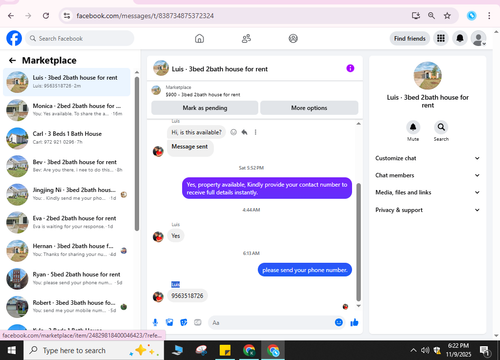Open Jingjing Ni 3bed 2bath conversation

pos(67,194)
